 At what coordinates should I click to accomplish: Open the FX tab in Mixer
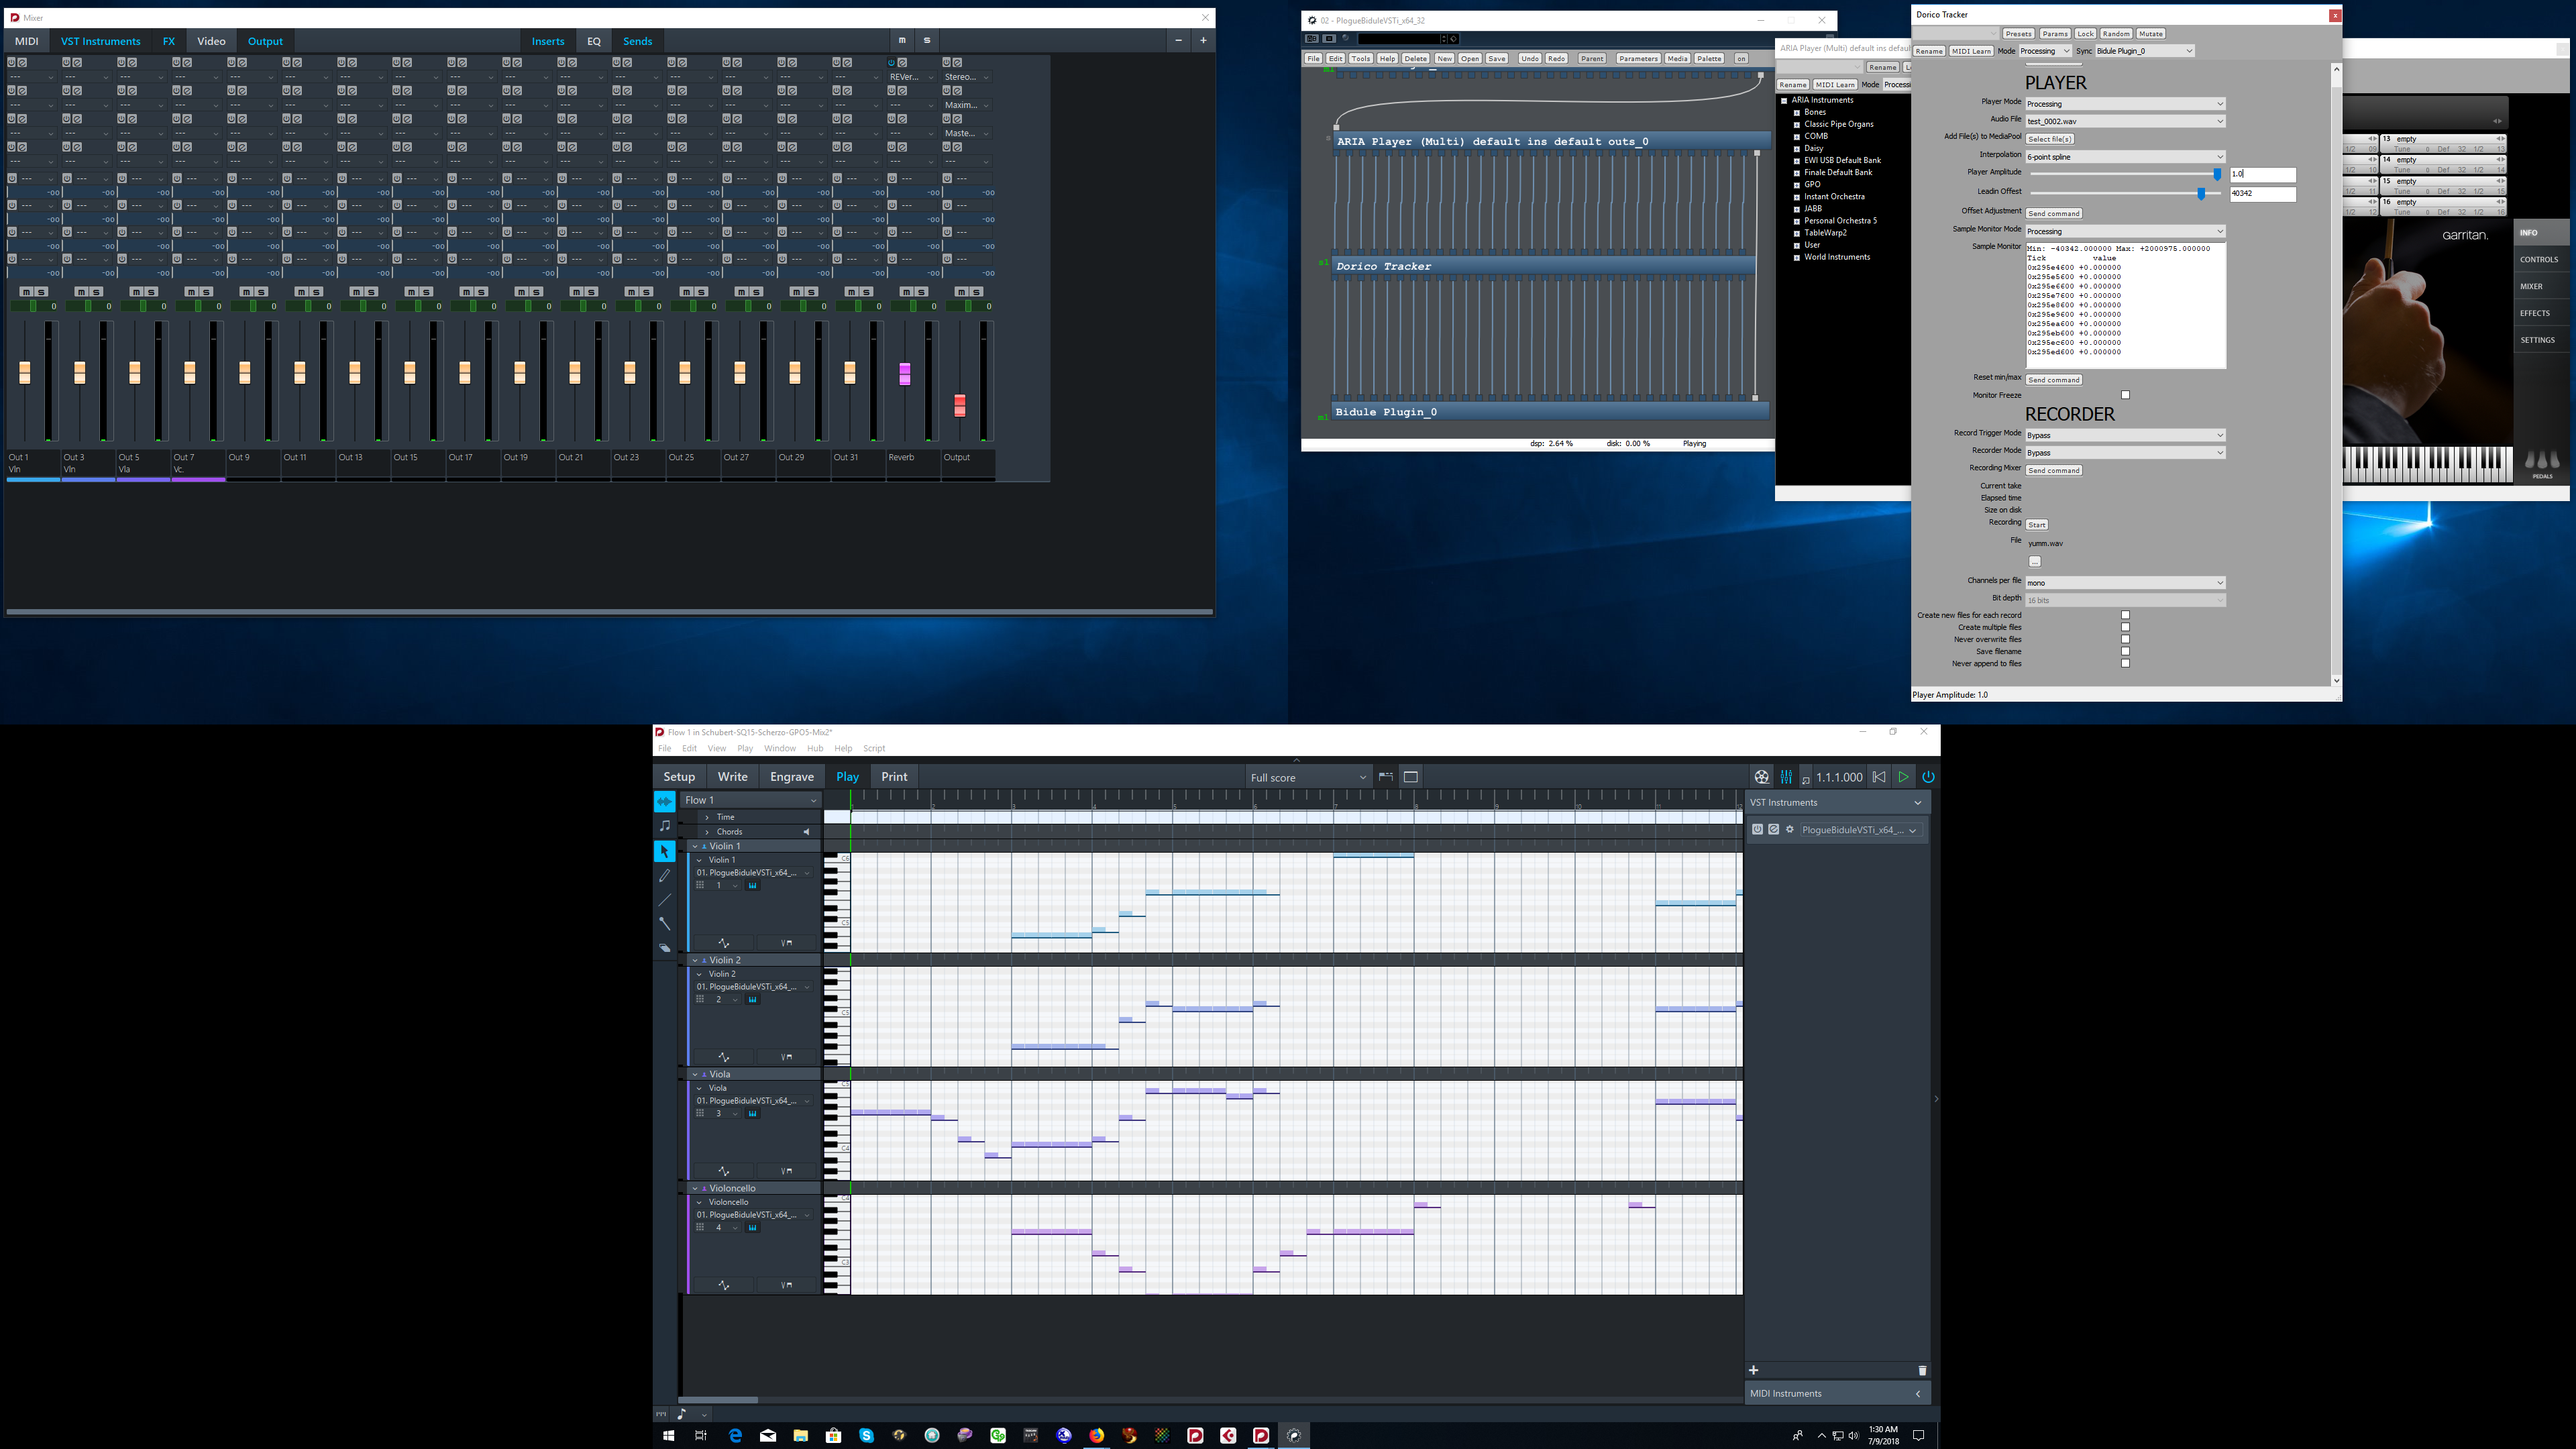[168, 41]
